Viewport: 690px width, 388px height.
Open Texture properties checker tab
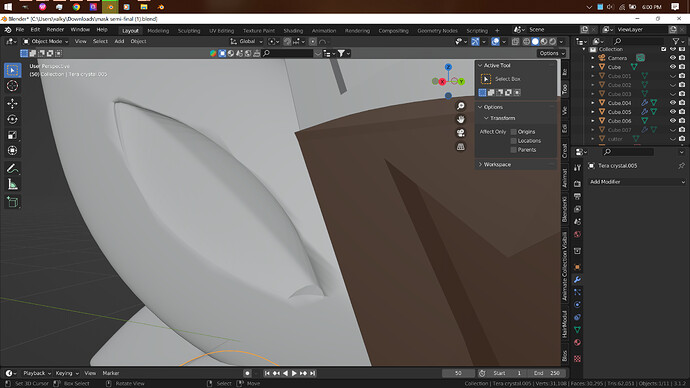tap(577, 359)
